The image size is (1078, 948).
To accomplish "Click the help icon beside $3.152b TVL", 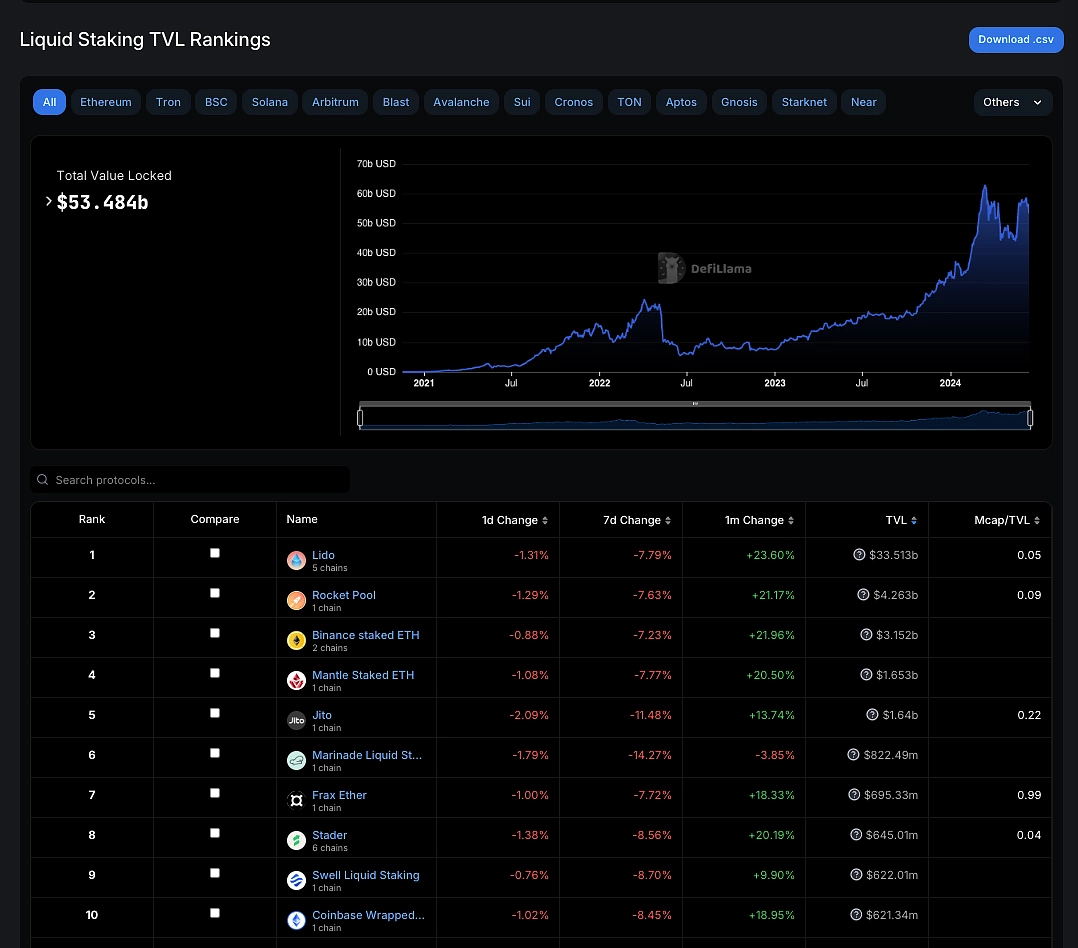I will click(866, 634).
